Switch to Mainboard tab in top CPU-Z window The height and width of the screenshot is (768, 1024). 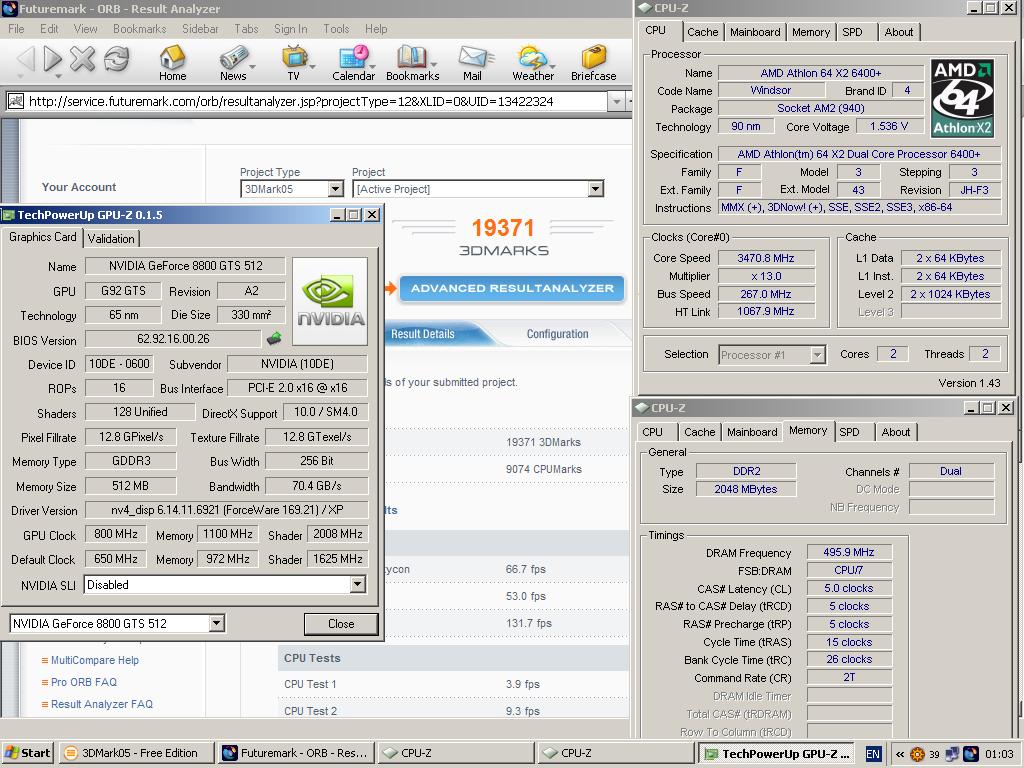pos(755,32)
